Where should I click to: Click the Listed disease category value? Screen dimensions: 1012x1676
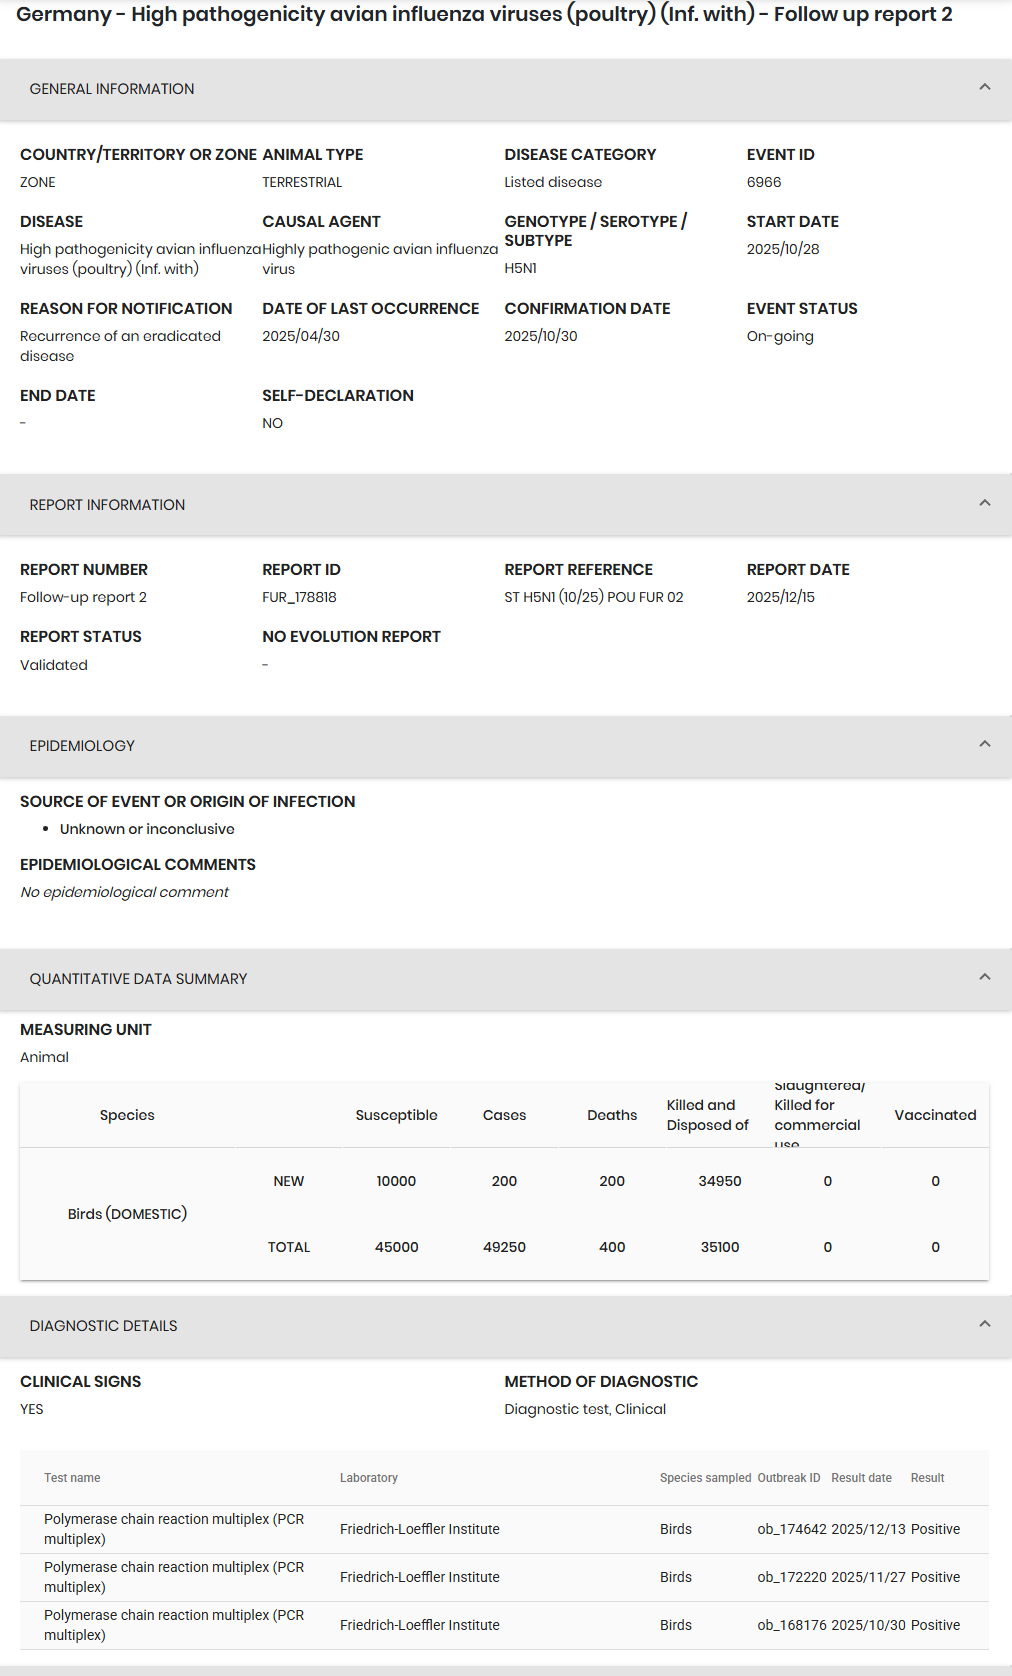point(553,182)
